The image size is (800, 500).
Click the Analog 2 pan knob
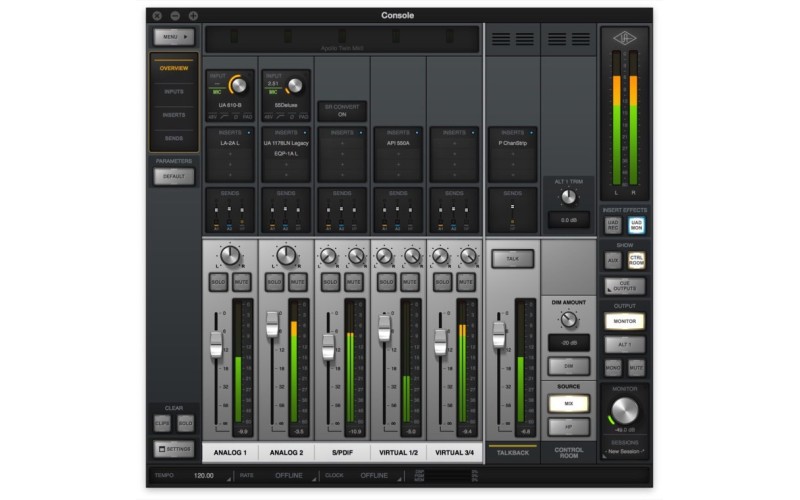286,255
